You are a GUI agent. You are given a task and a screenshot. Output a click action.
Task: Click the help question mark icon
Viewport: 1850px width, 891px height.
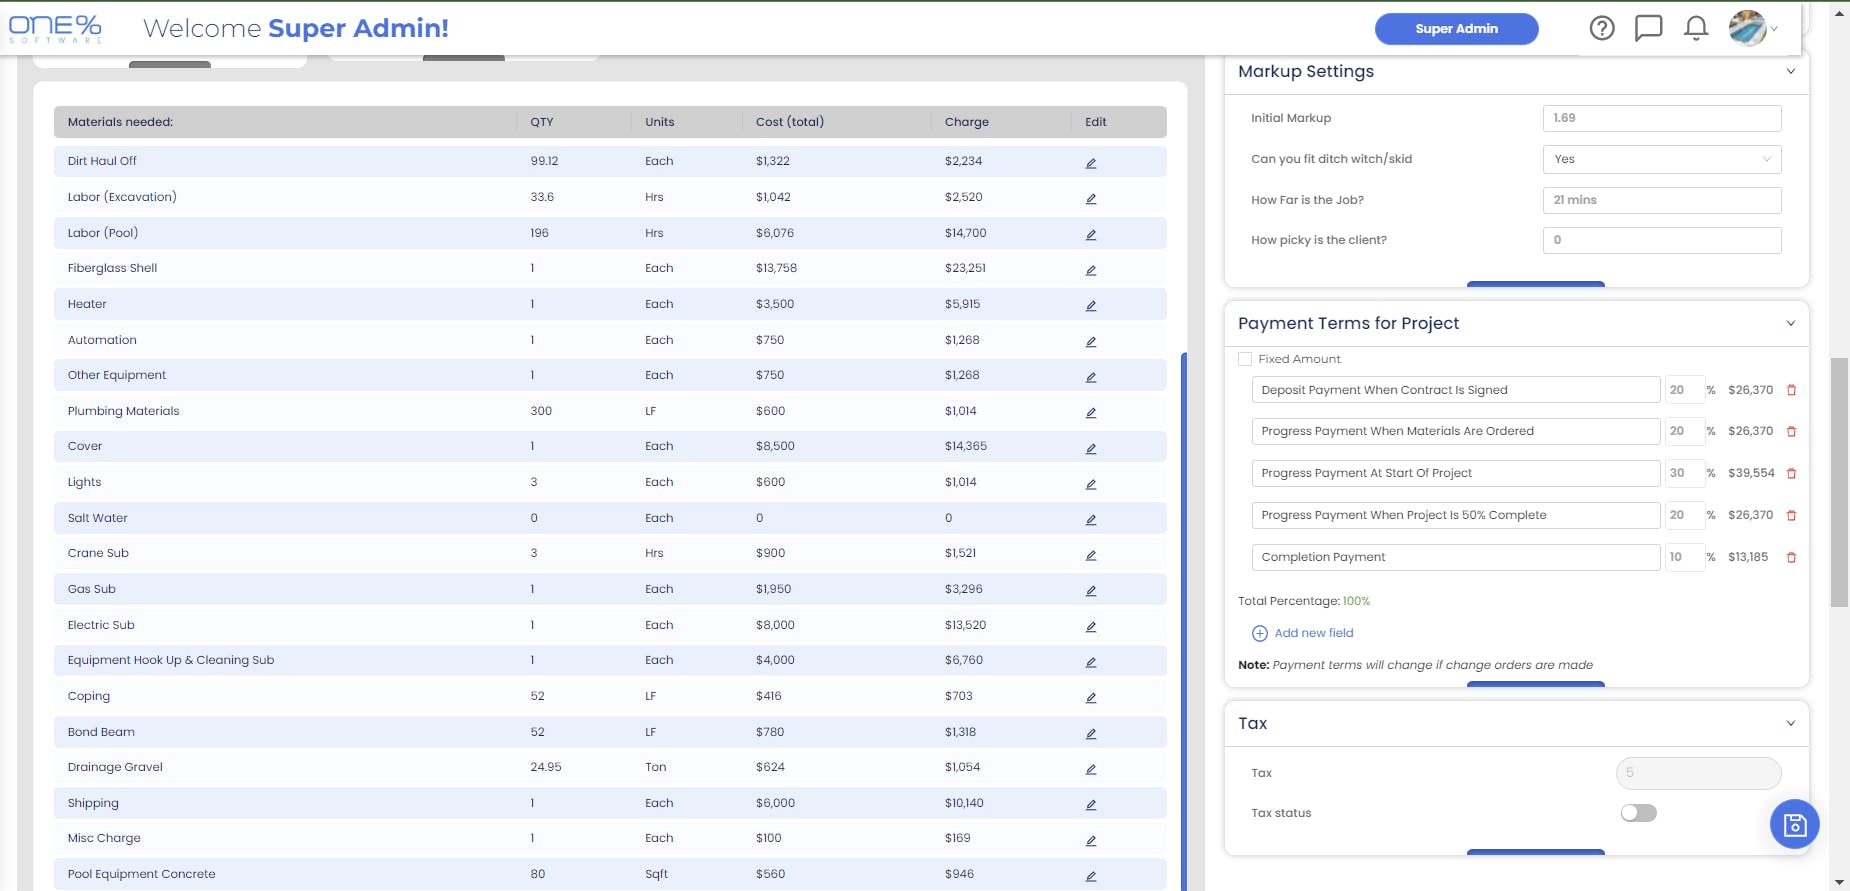click(1602, 28)
